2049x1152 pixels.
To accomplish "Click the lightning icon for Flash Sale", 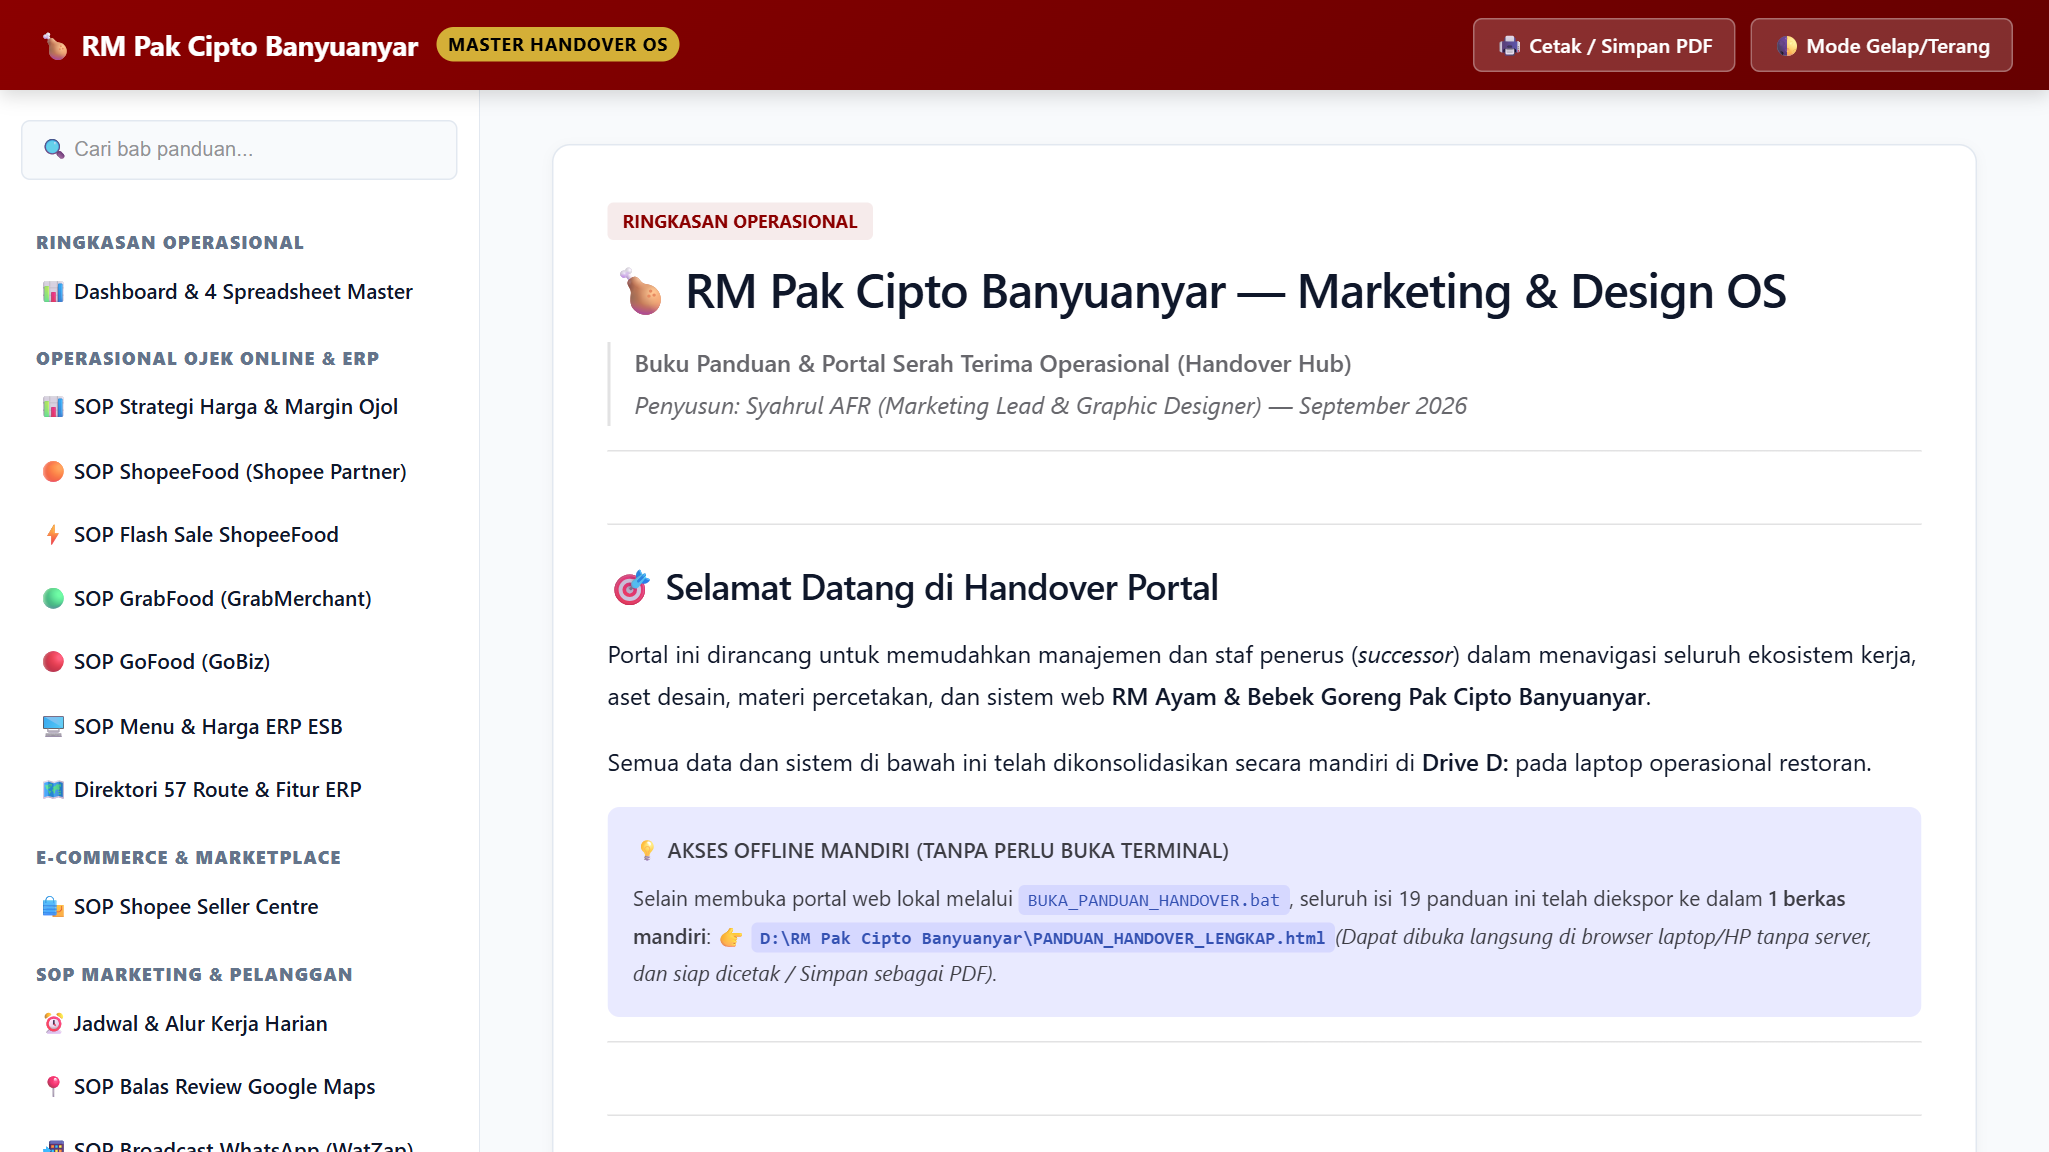I will (53, 535).
